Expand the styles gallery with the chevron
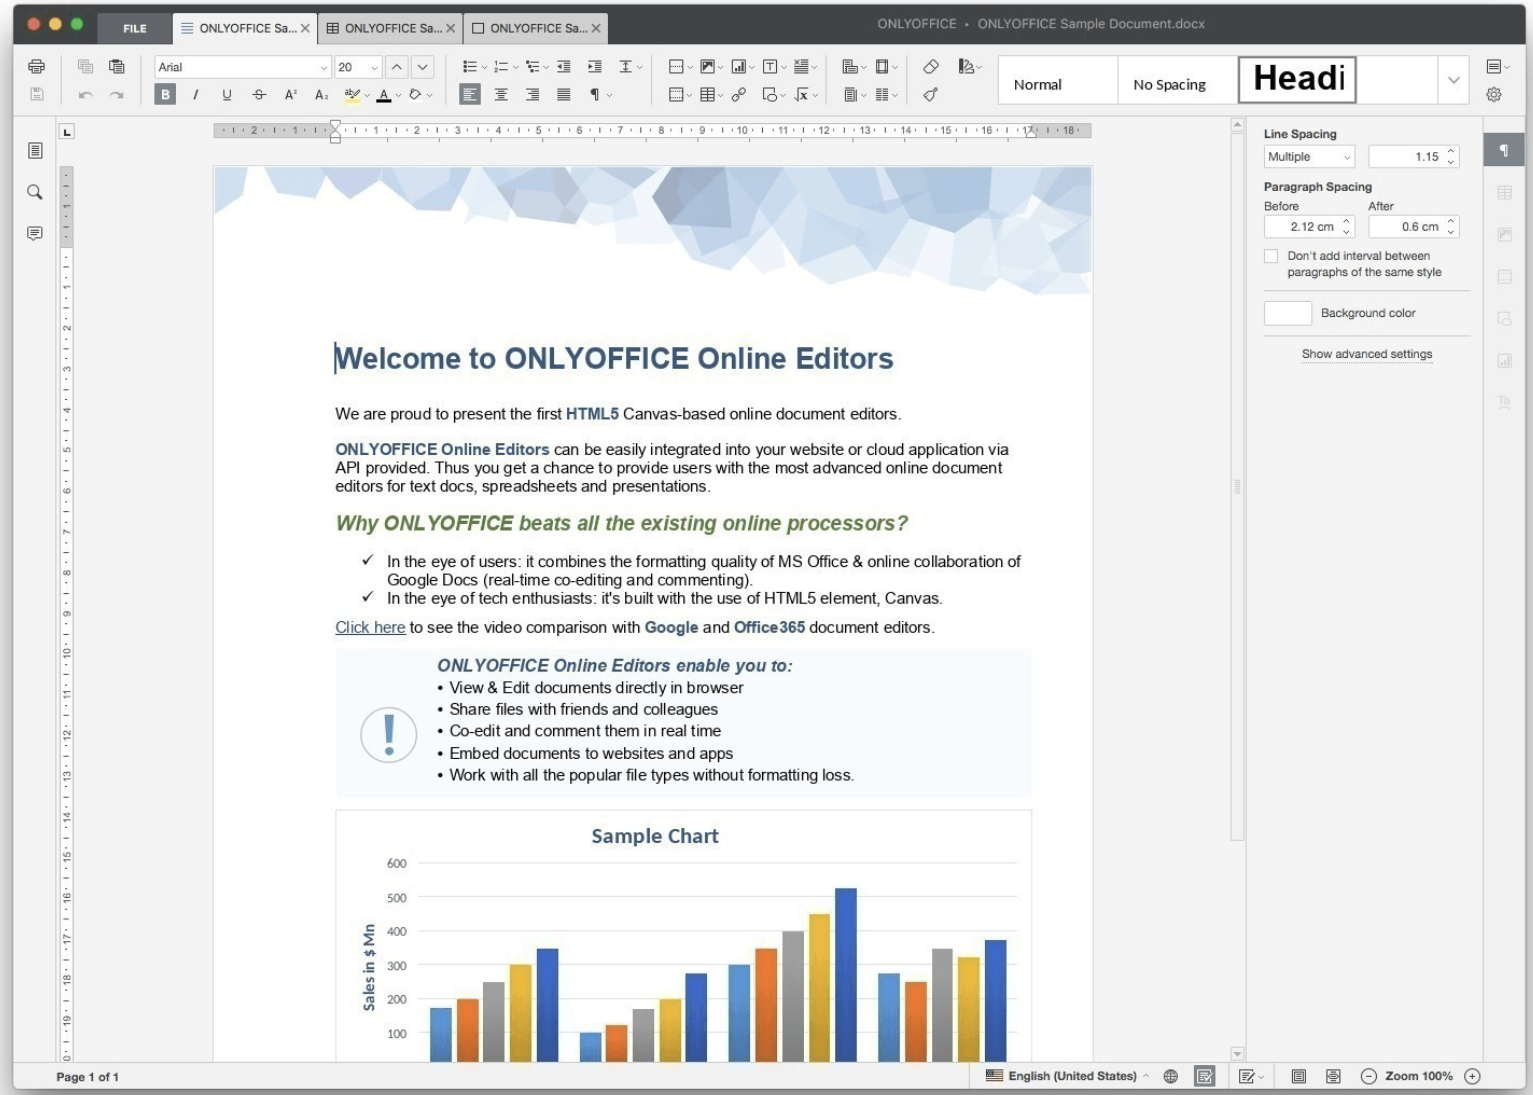Screen dimensions: 1533x1095 1453,80
